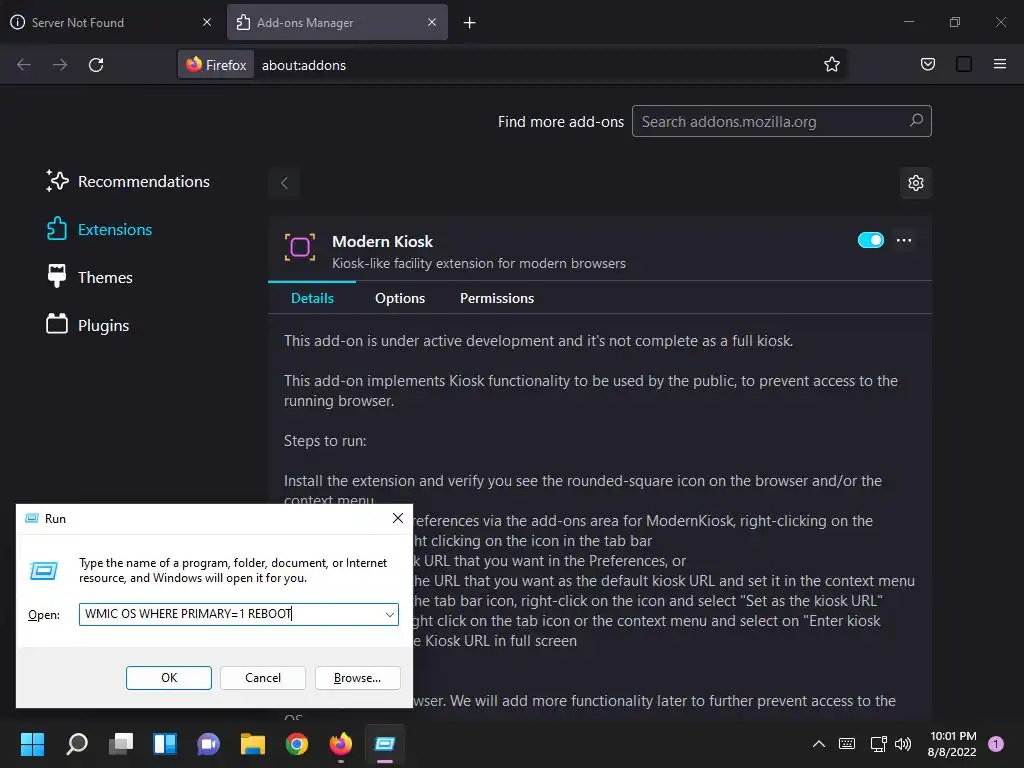Go back to the extensions list chevron
The image size is (1024, 768).
[284, 183]
